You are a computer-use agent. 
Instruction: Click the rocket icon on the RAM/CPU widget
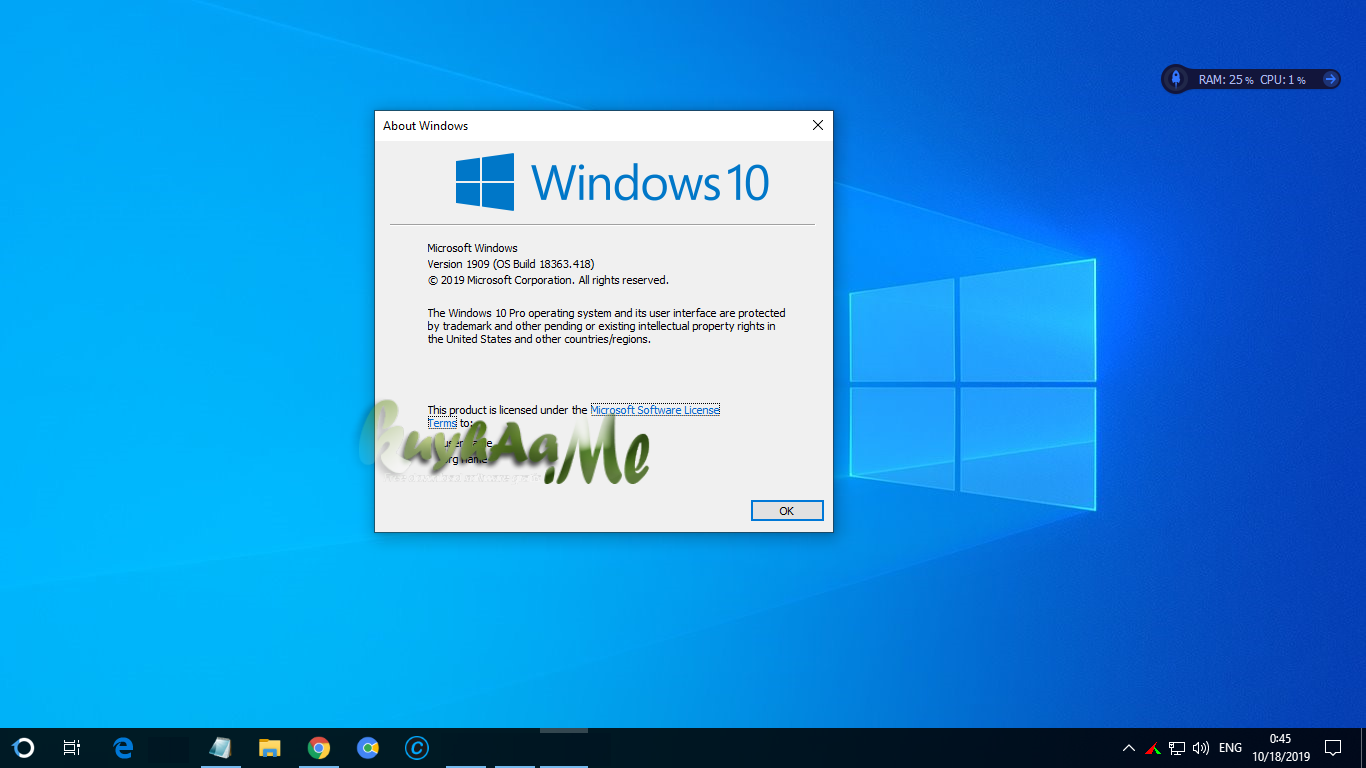pos(1175,78)
